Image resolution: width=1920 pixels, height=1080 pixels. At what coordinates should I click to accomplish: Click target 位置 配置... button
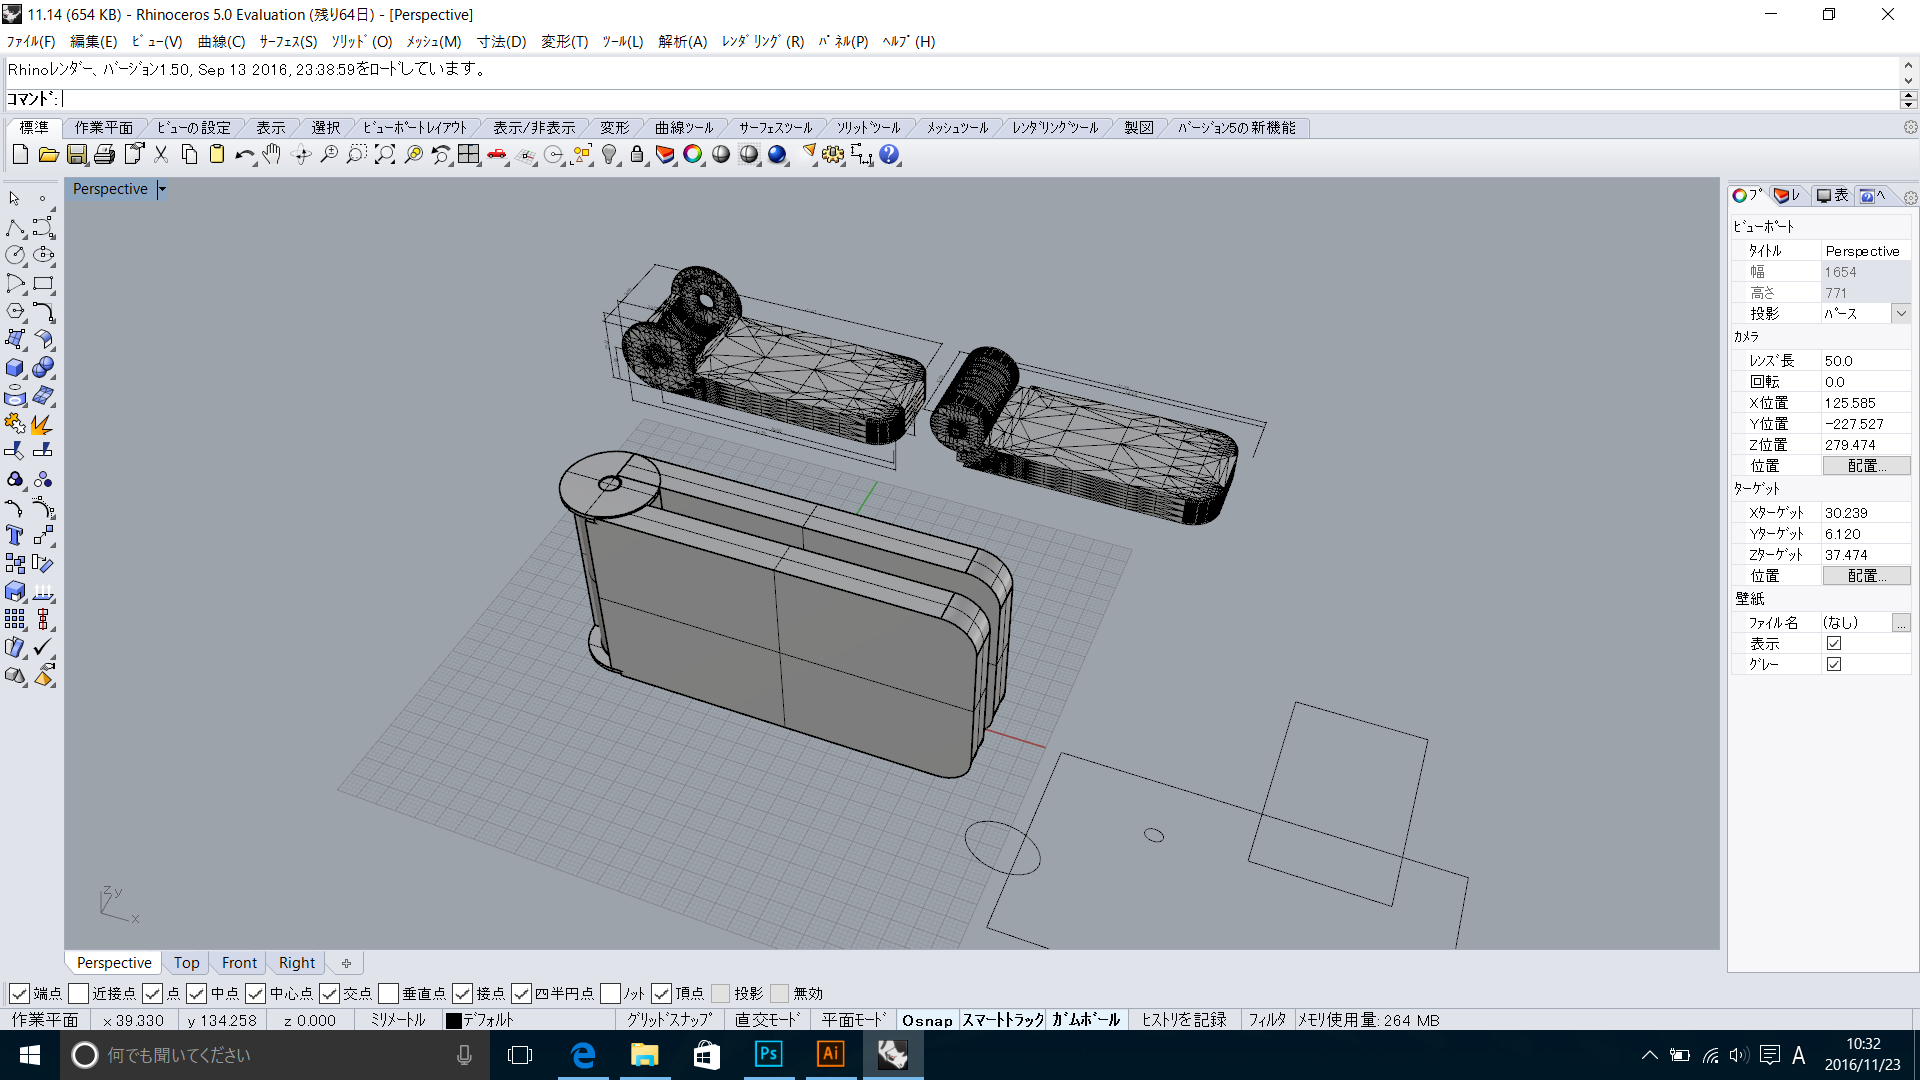point(1866,575)
